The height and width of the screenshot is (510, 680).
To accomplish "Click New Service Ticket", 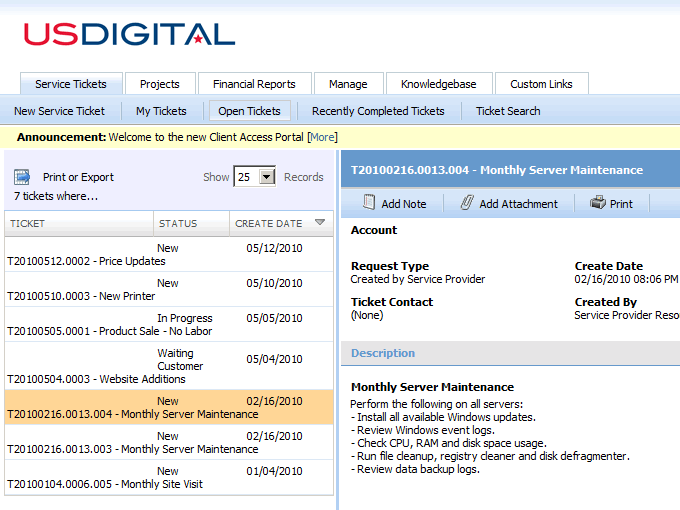I will point(59,111).
